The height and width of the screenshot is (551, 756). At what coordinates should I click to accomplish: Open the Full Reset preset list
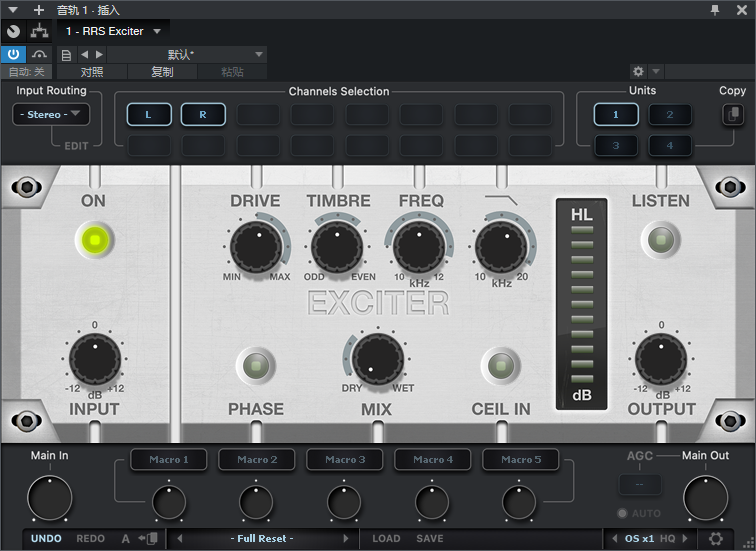coord(262,538)
